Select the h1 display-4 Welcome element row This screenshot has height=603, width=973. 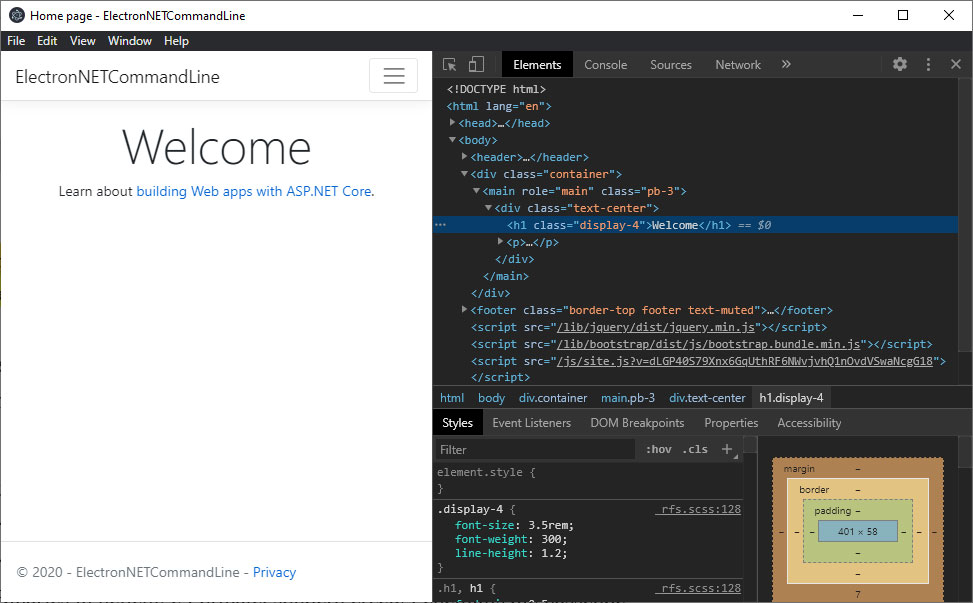(x=695, y=225)
